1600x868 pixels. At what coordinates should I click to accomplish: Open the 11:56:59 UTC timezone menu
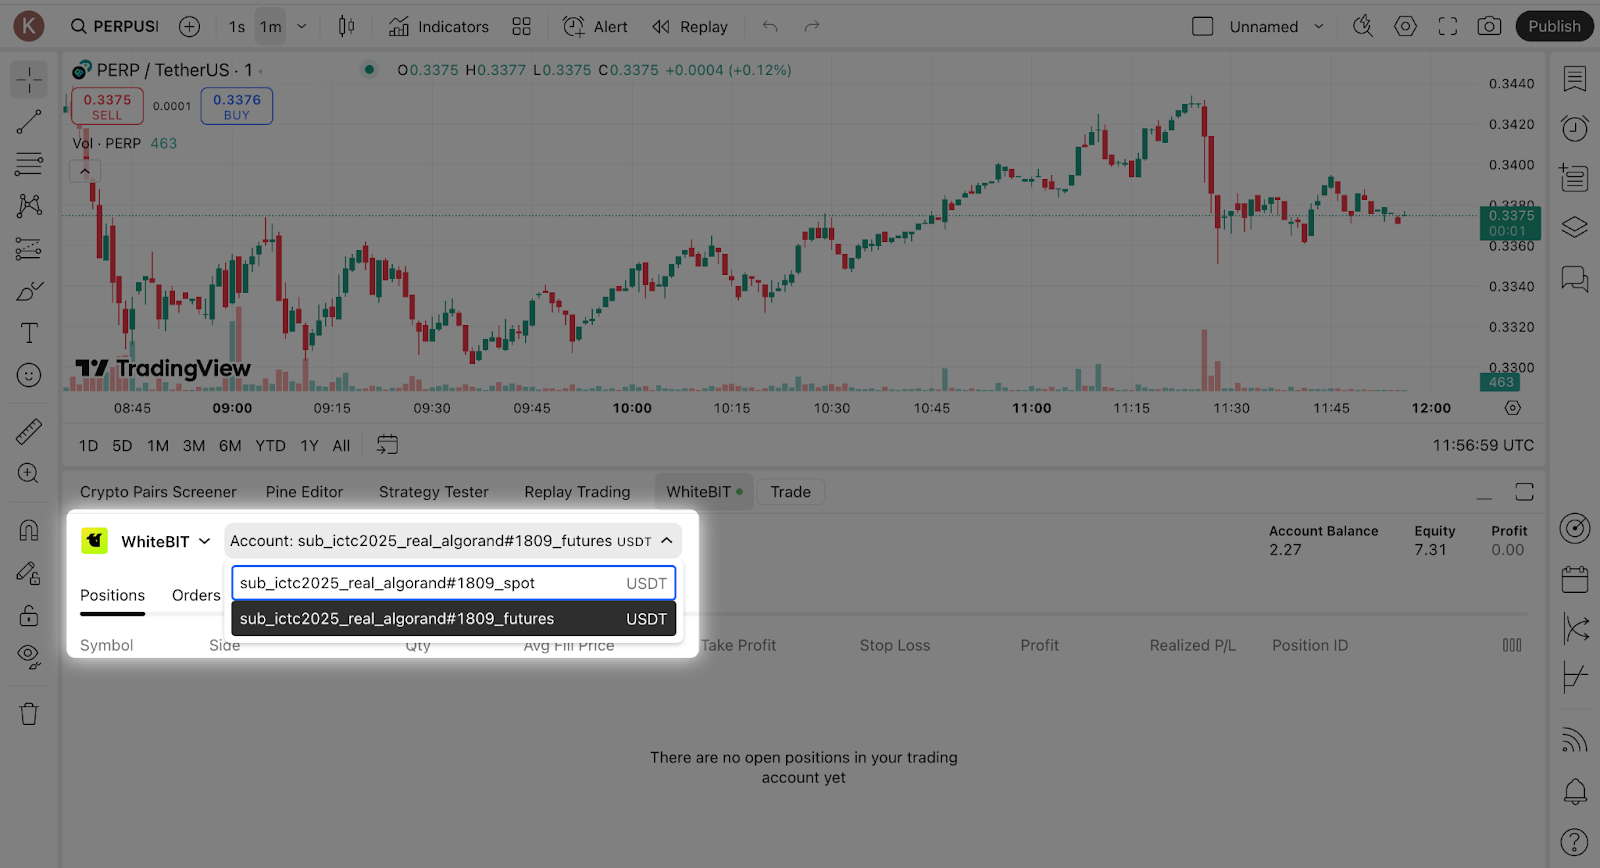tap(1483, 446)
